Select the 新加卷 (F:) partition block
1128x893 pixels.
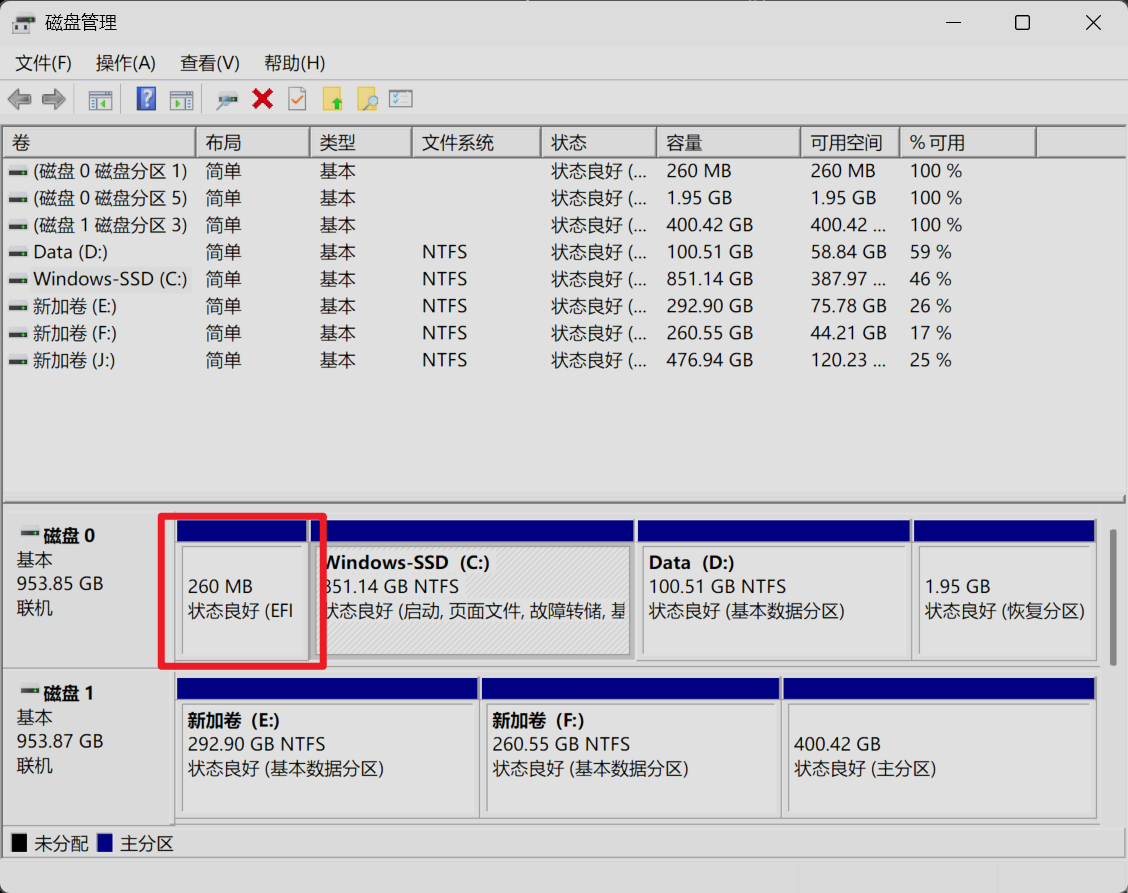[631, 748]
